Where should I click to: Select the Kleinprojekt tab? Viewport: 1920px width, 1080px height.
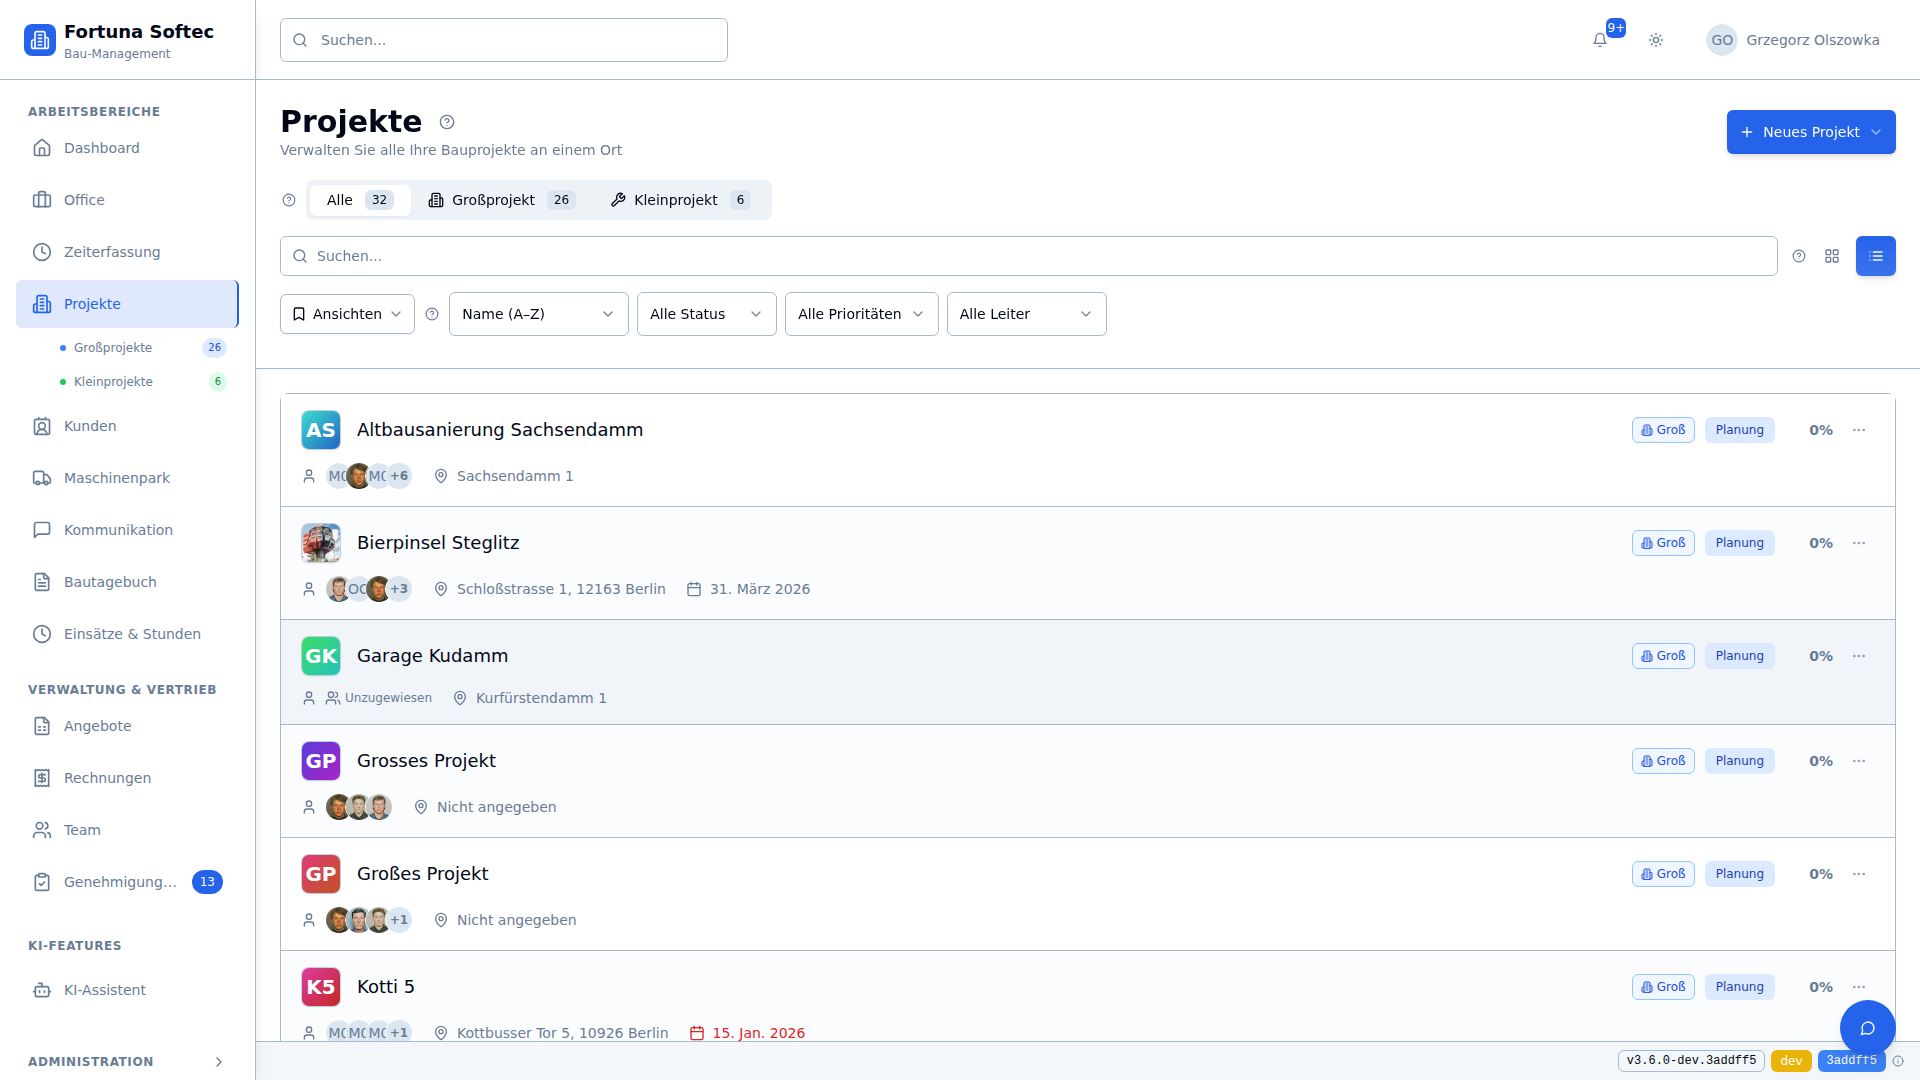coord(680,200)
